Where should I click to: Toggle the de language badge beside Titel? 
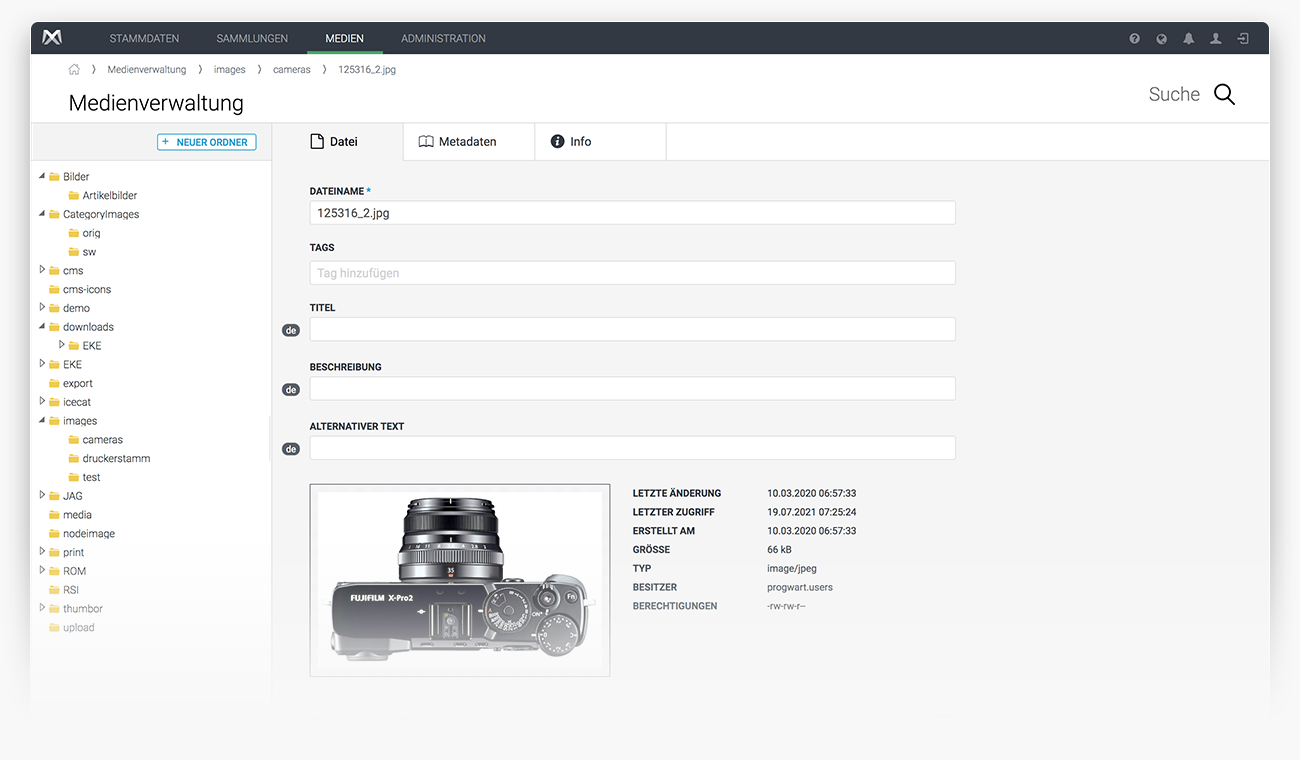click(x=291, y=330)
